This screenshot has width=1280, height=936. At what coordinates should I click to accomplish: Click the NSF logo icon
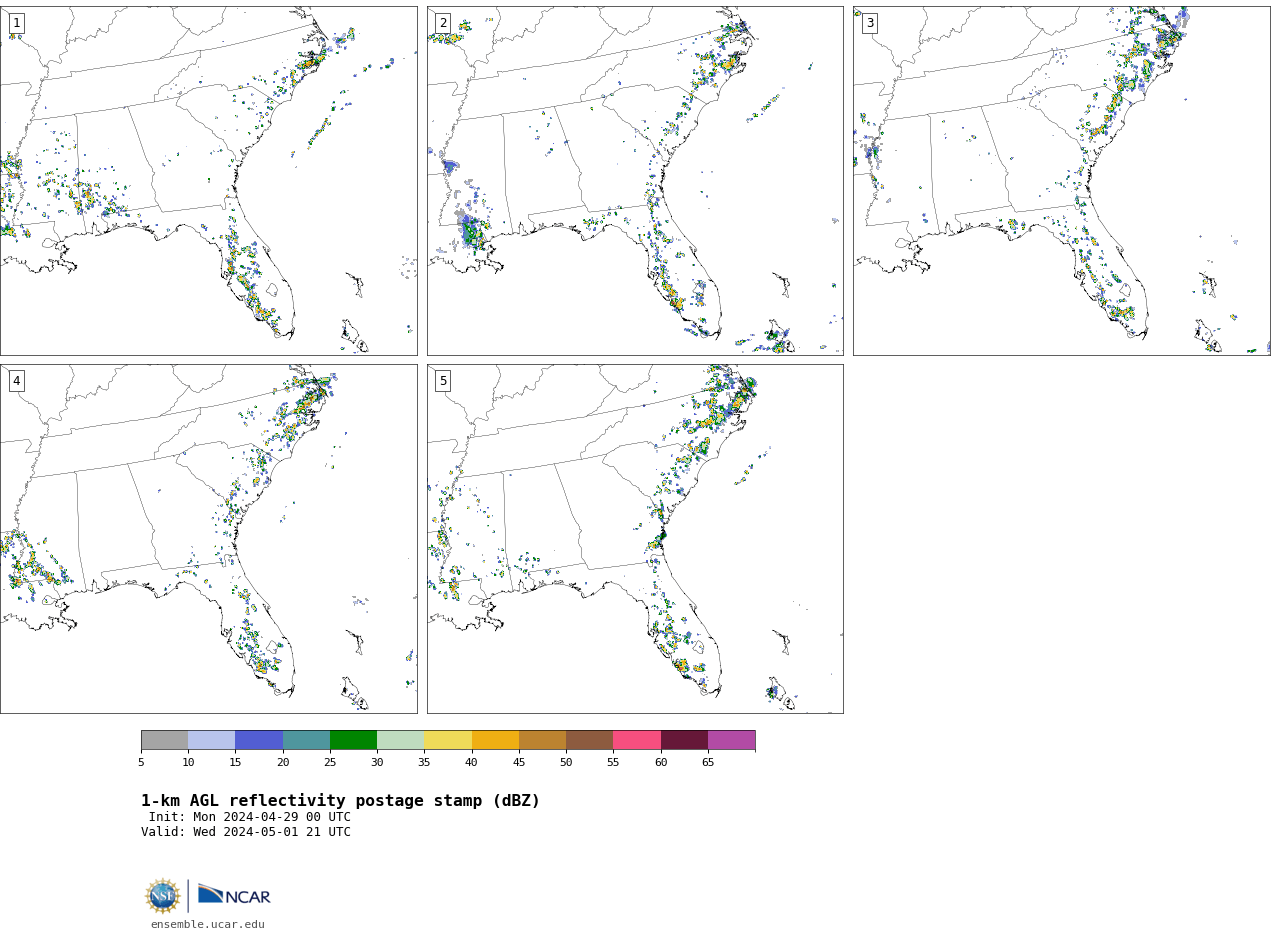163,896
